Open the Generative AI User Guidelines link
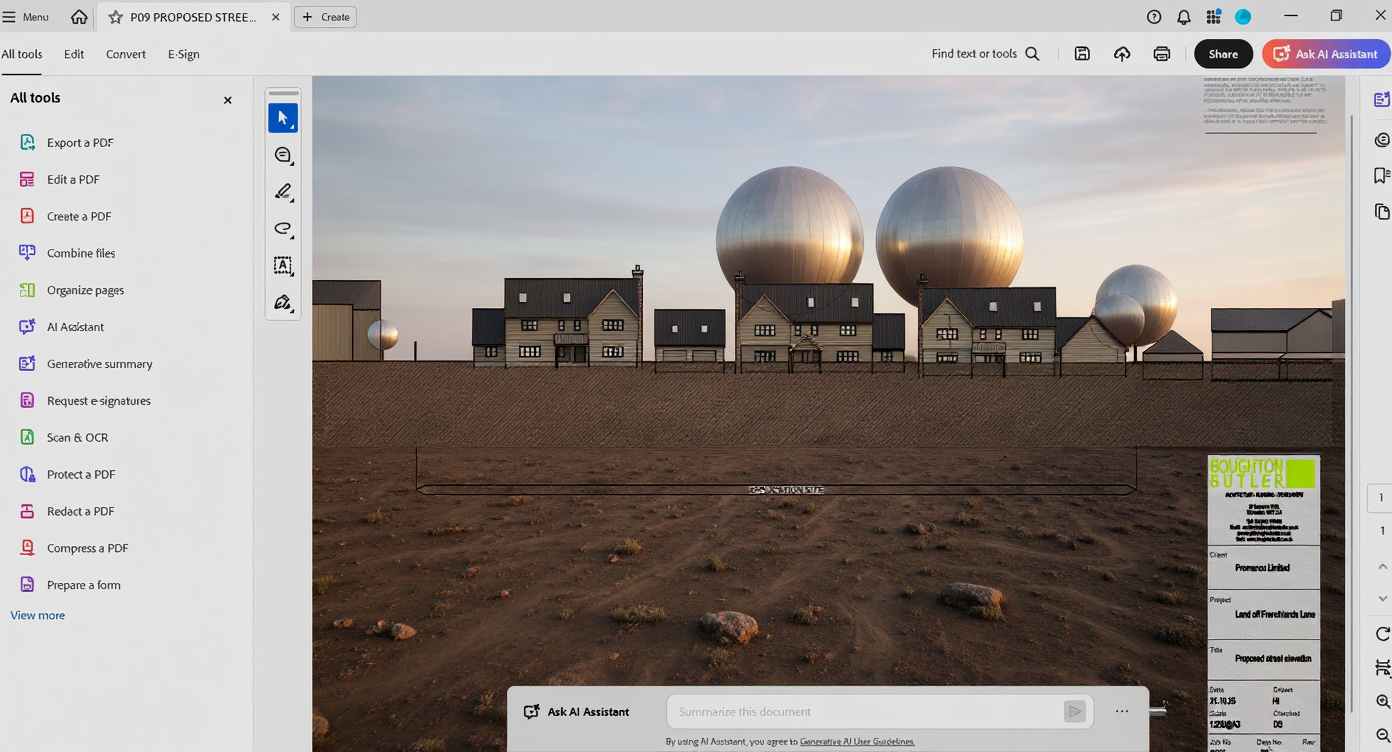1392x752 pixels. pos(857,742)
